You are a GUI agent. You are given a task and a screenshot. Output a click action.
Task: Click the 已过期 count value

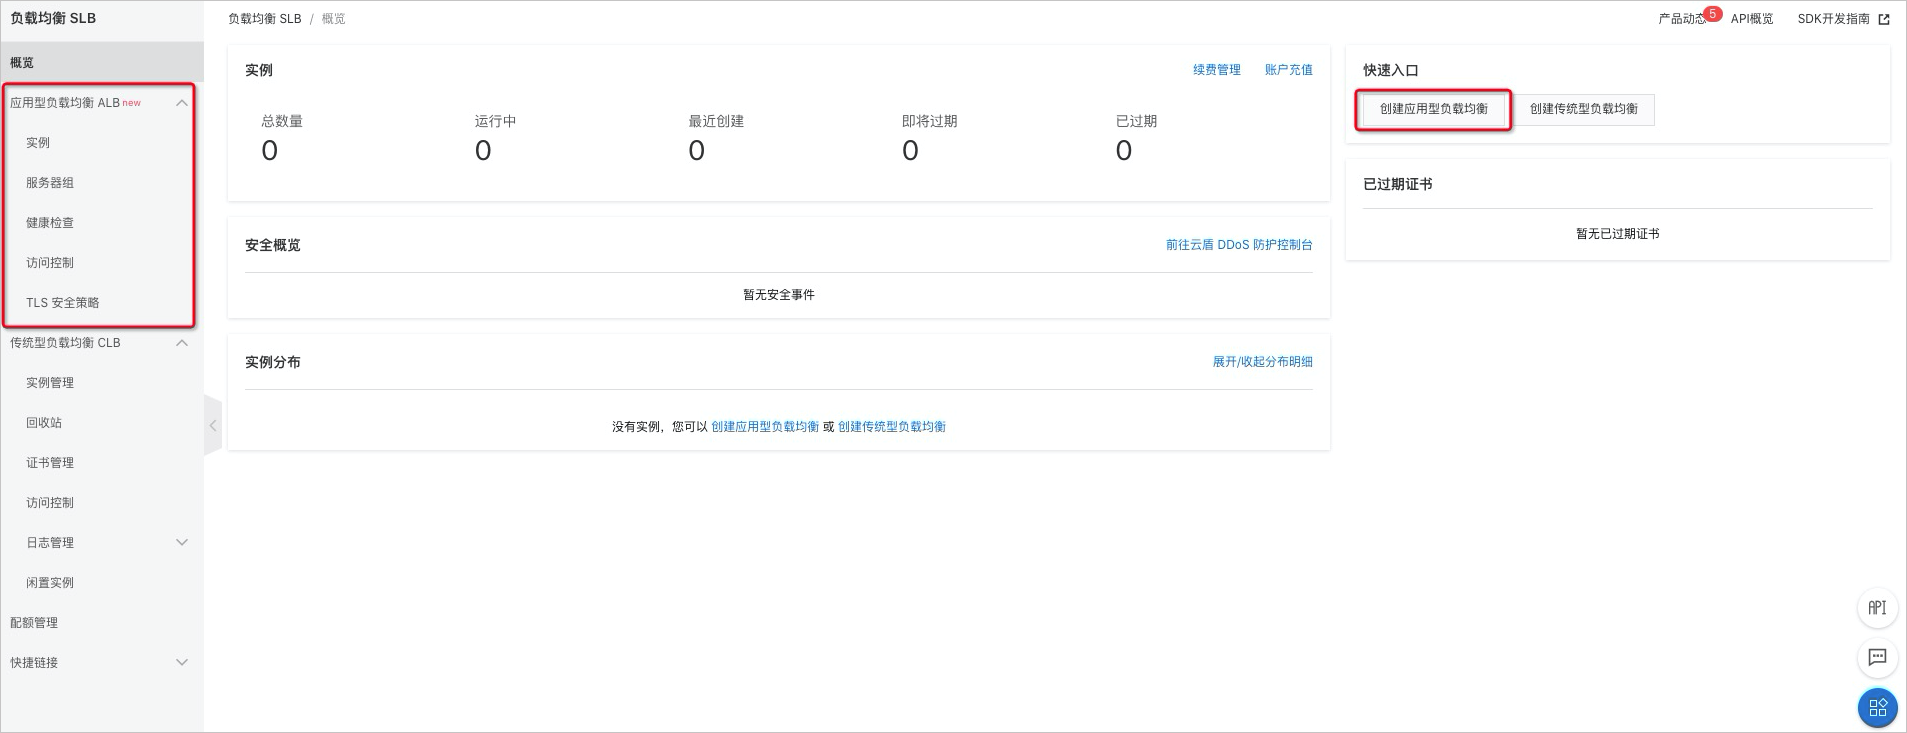click(x=1124, y=151)
